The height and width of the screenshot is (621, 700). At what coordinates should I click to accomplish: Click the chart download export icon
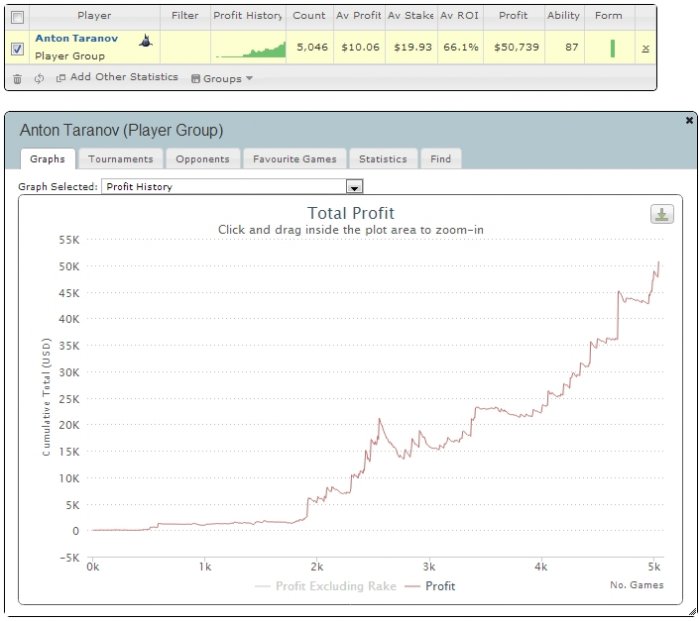[x=662, y=214]
